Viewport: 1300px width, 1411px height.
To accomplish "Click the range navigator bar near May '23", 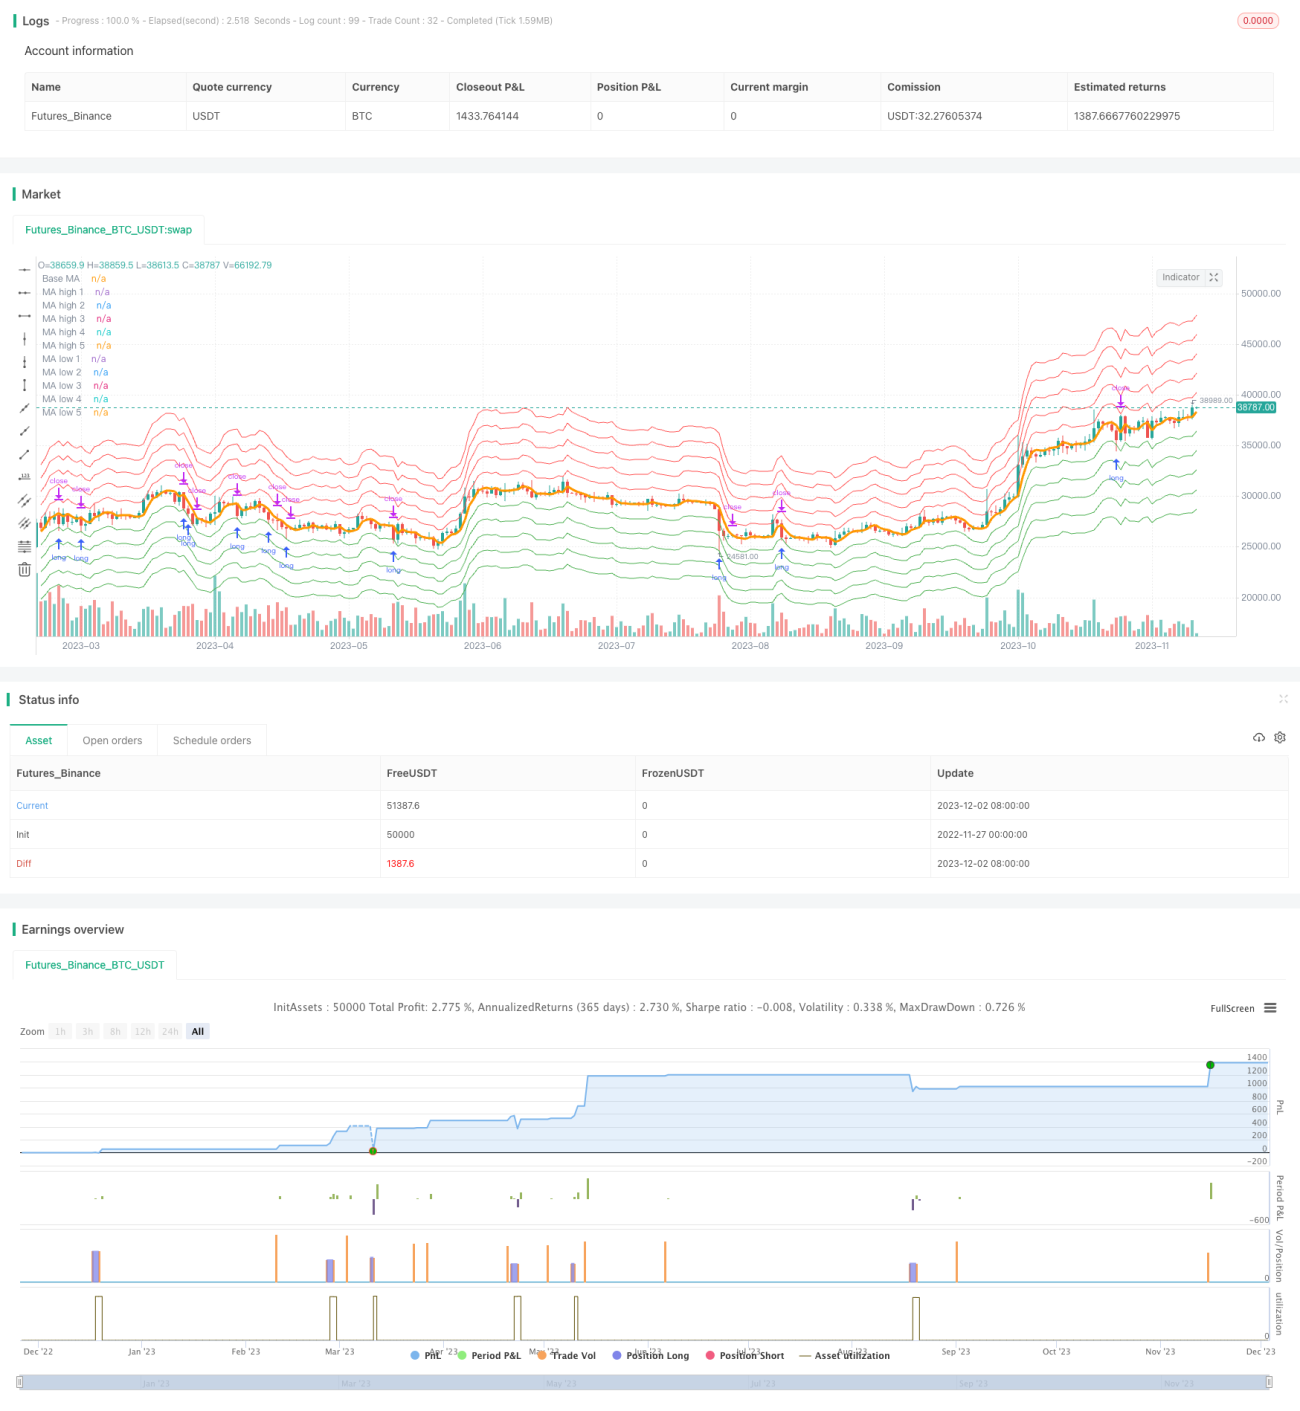I will click(561, 1383).
